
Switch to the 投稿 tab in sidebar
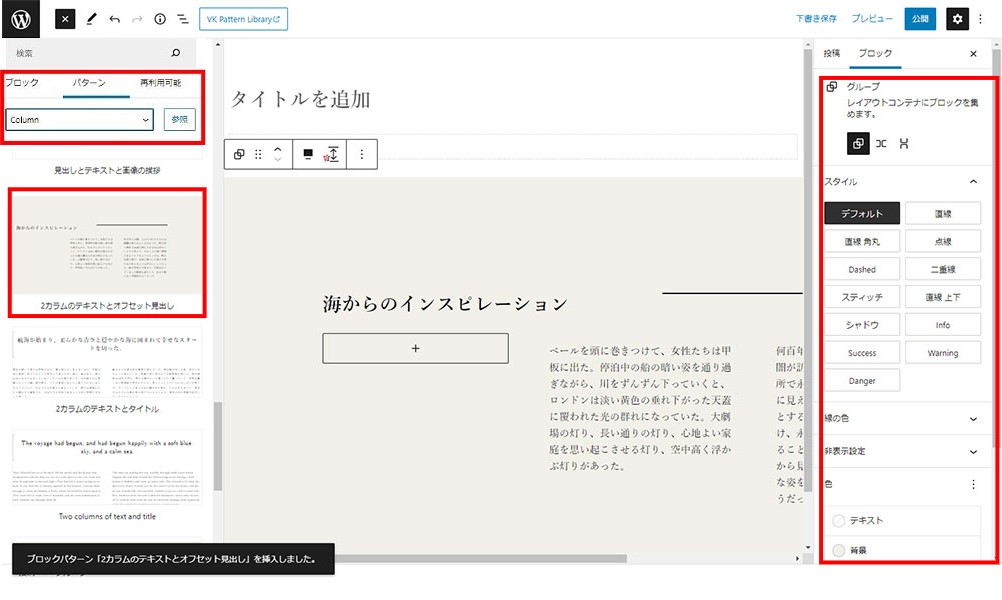[x=835, y=53]
